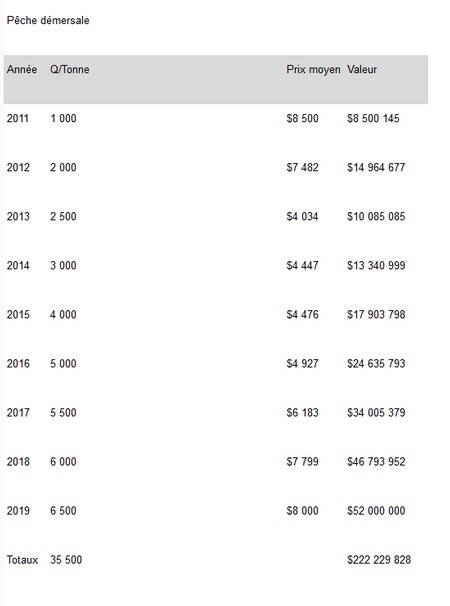
Task: Click the $4 476 price for 2015
Action: [x=302, y=315]
